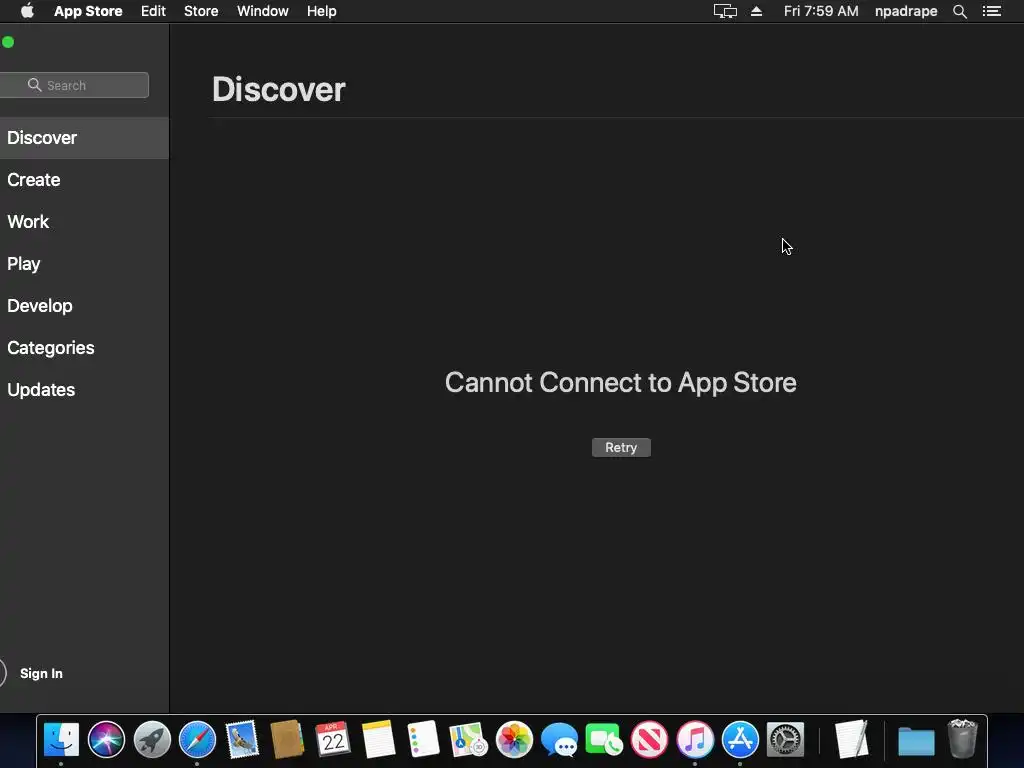Open the Window menu
This screenshot has width=1024, height=768.
(263, 11)
